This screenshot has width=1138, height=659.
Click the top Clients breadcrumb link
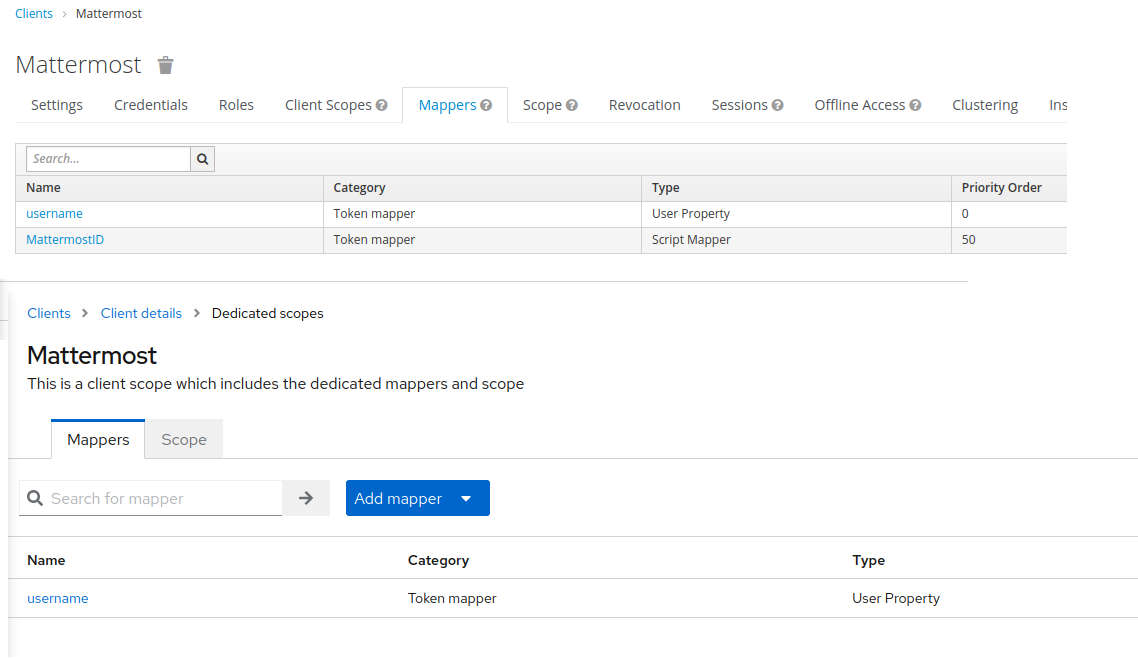[34, 14]
